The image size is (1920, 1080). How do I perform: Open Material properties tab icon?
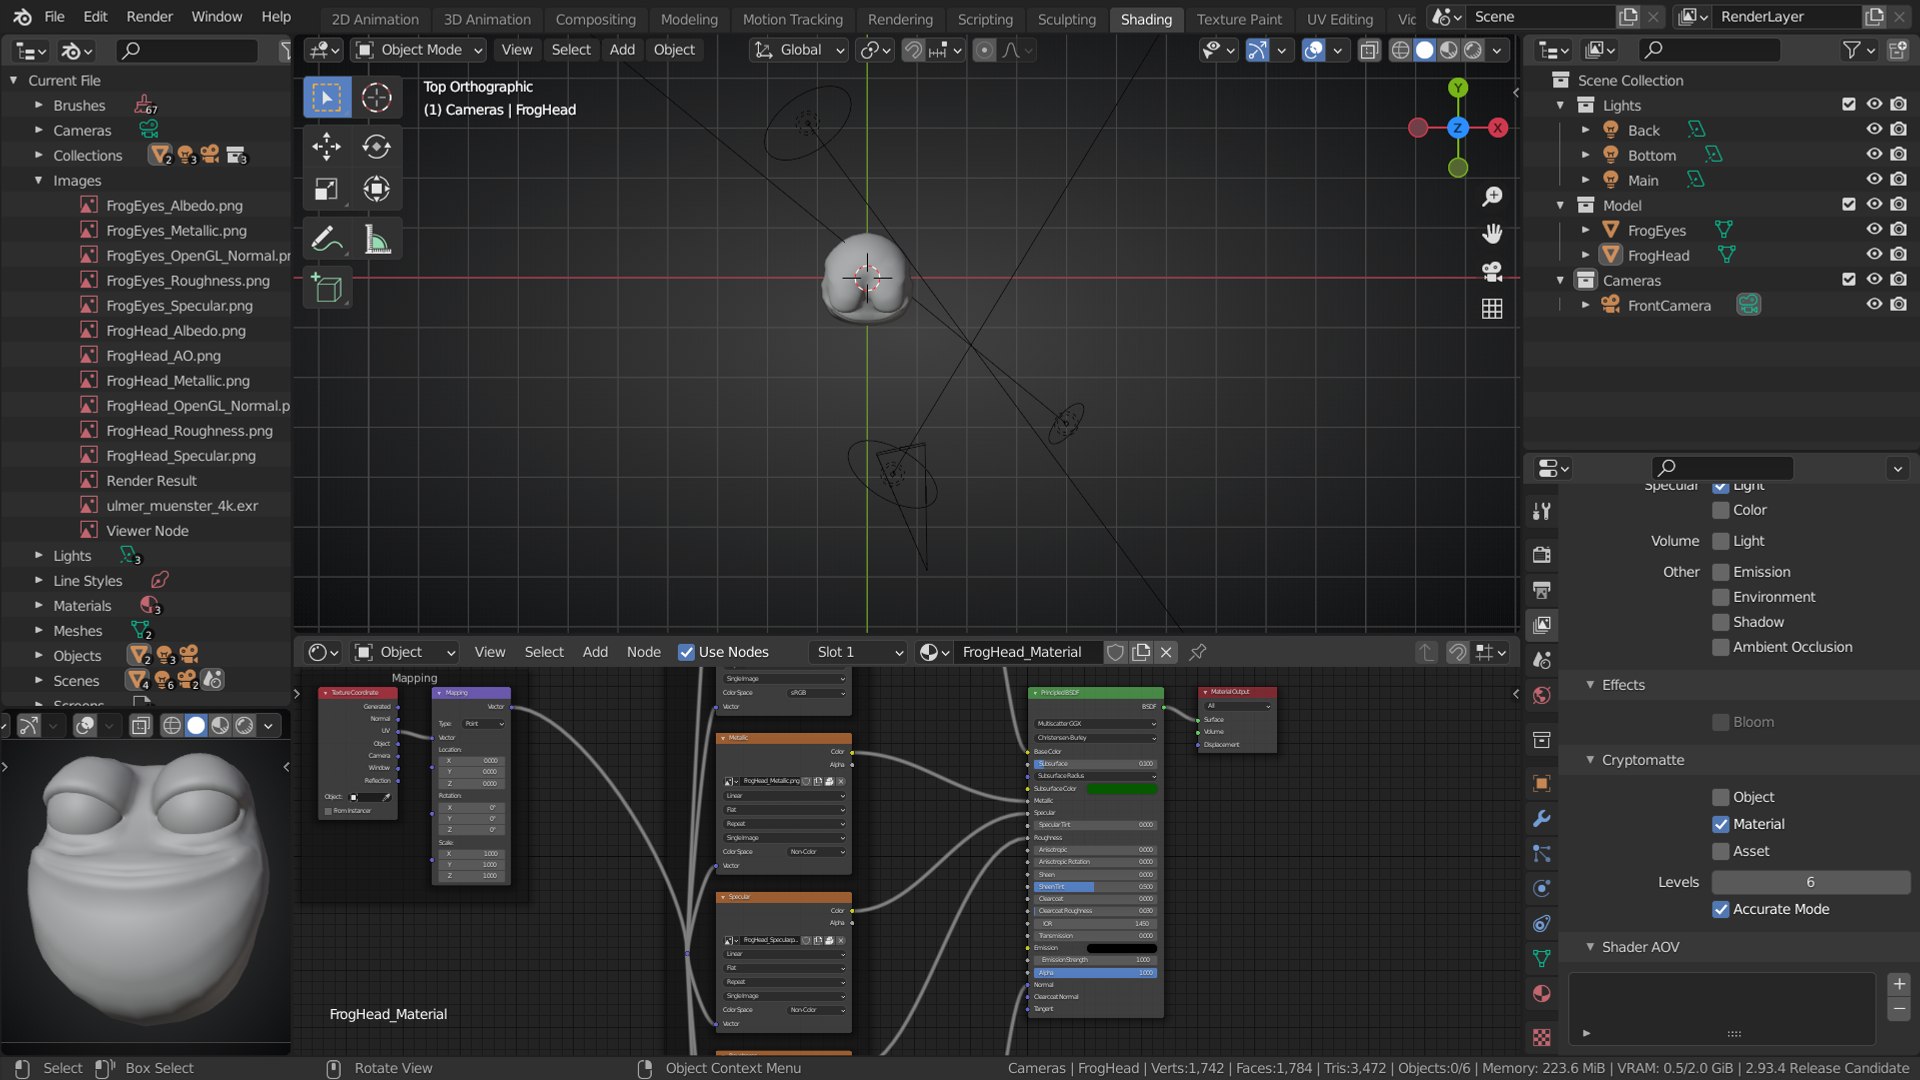coord(1541,993)
